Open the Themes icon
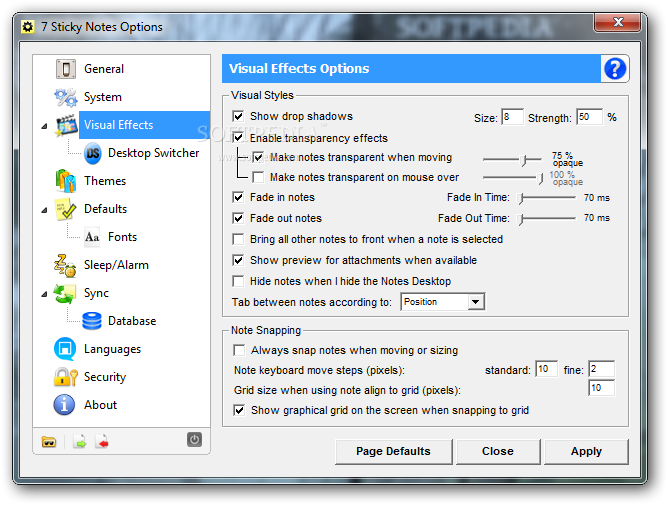 (66, 181)
